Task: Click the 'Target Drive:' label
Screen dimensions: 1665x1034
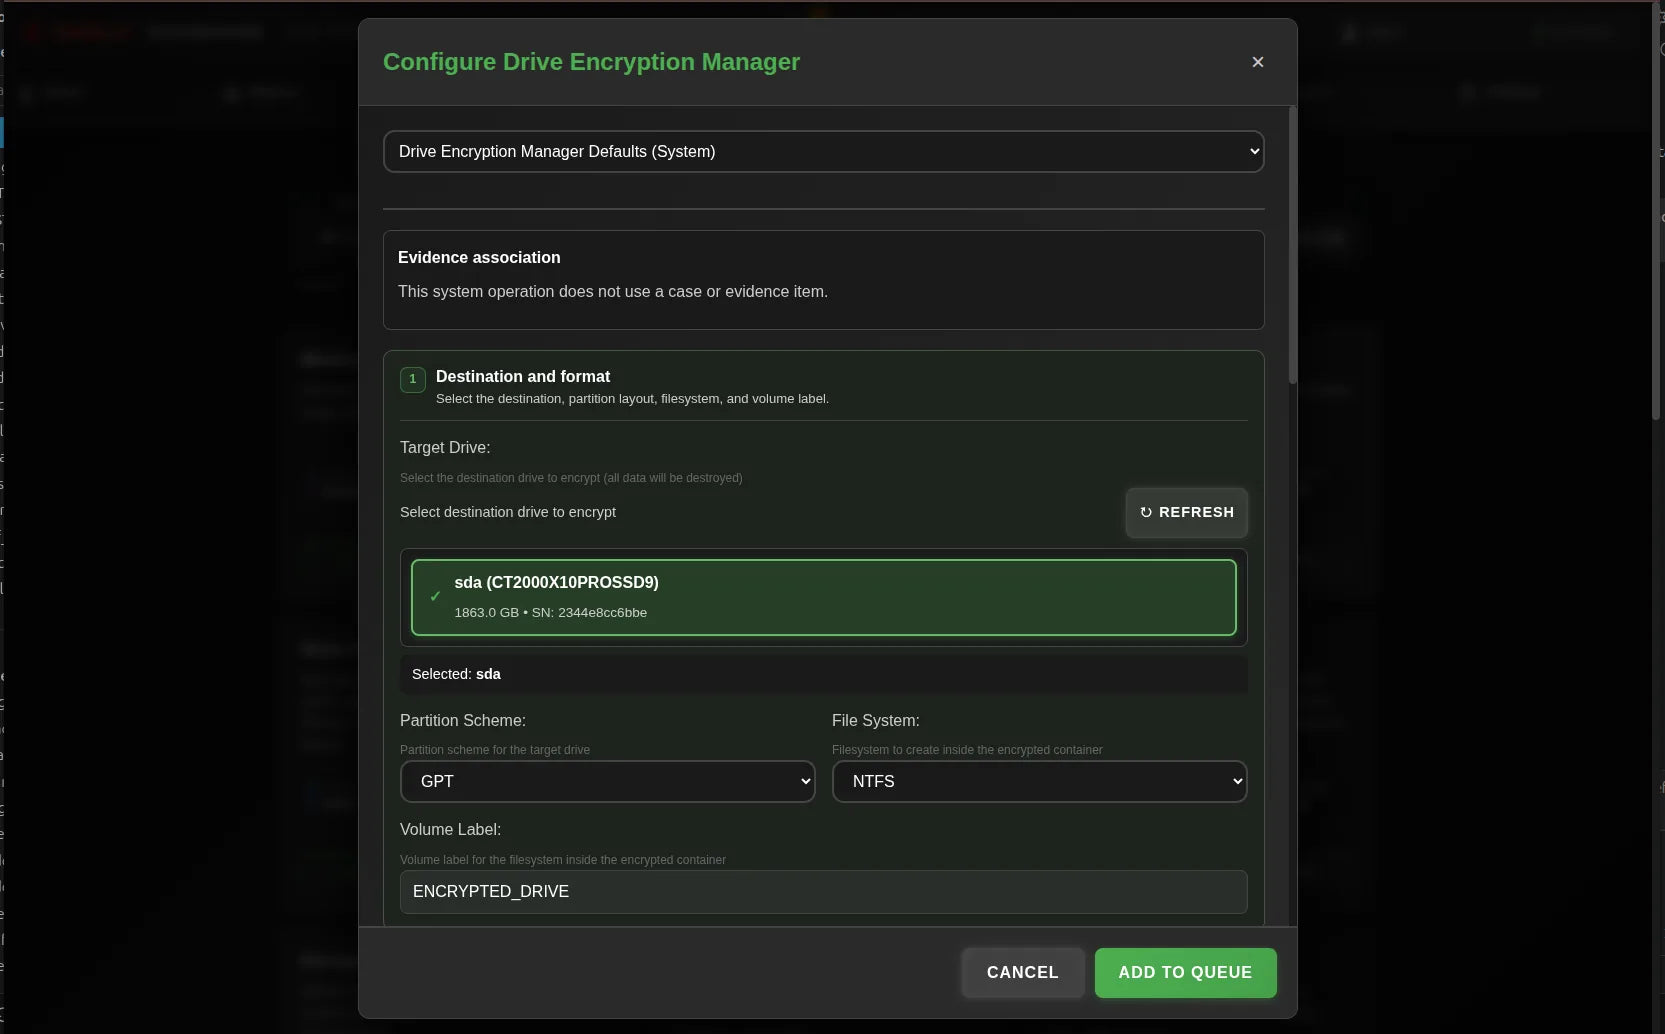Action: pos(445,448)
